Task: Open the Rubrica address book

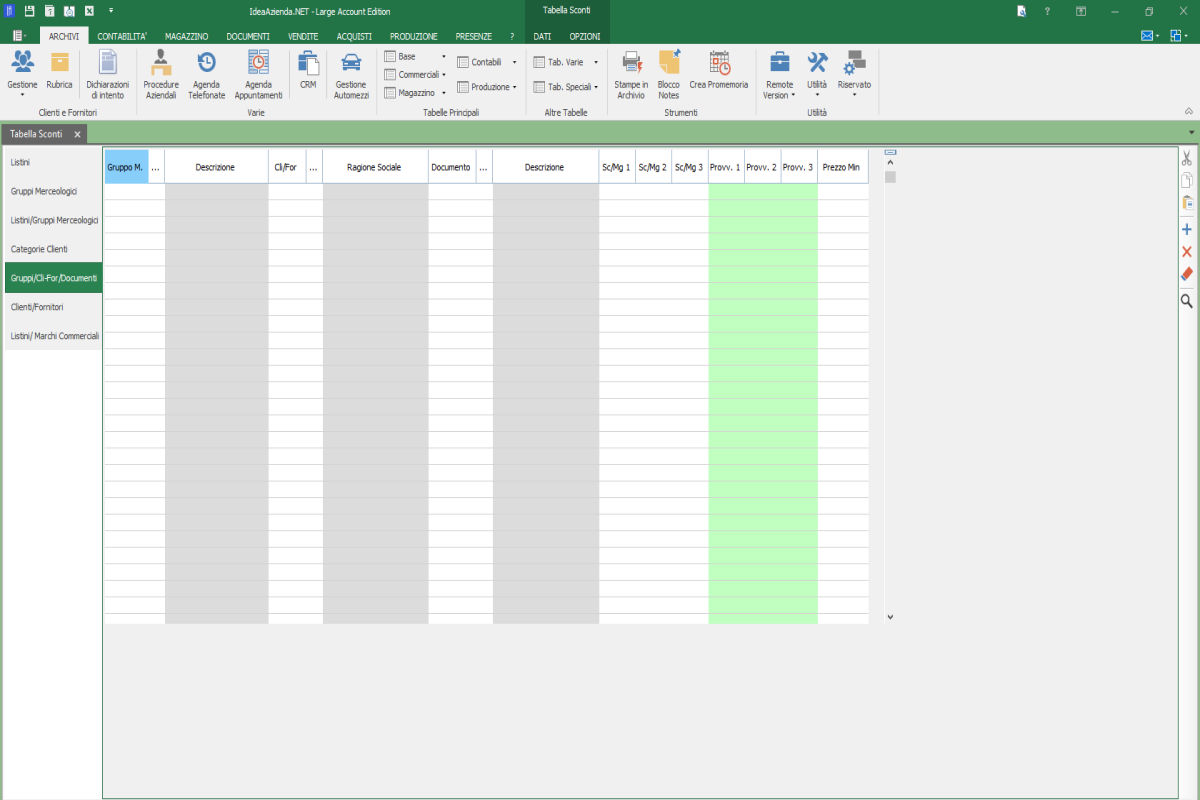Action: click(x=60, y=70)
